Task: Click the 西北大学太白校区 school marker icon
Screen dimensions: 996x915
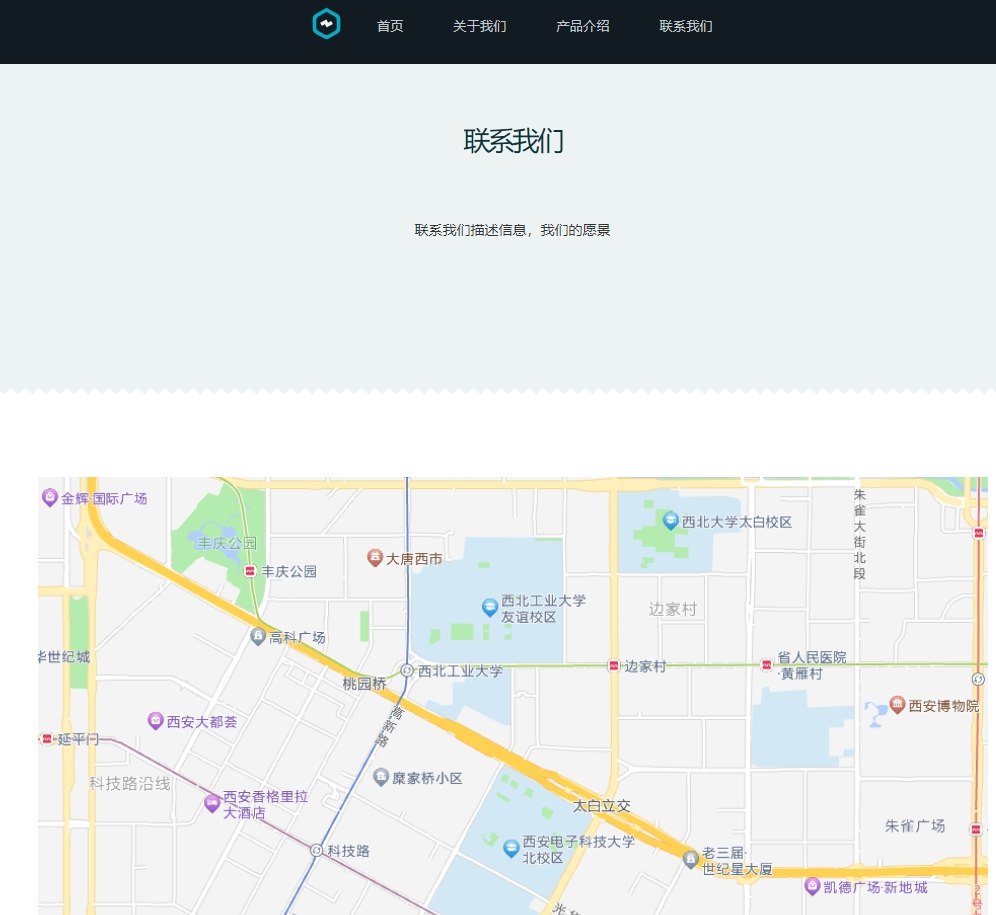Action: click(671, 520)
